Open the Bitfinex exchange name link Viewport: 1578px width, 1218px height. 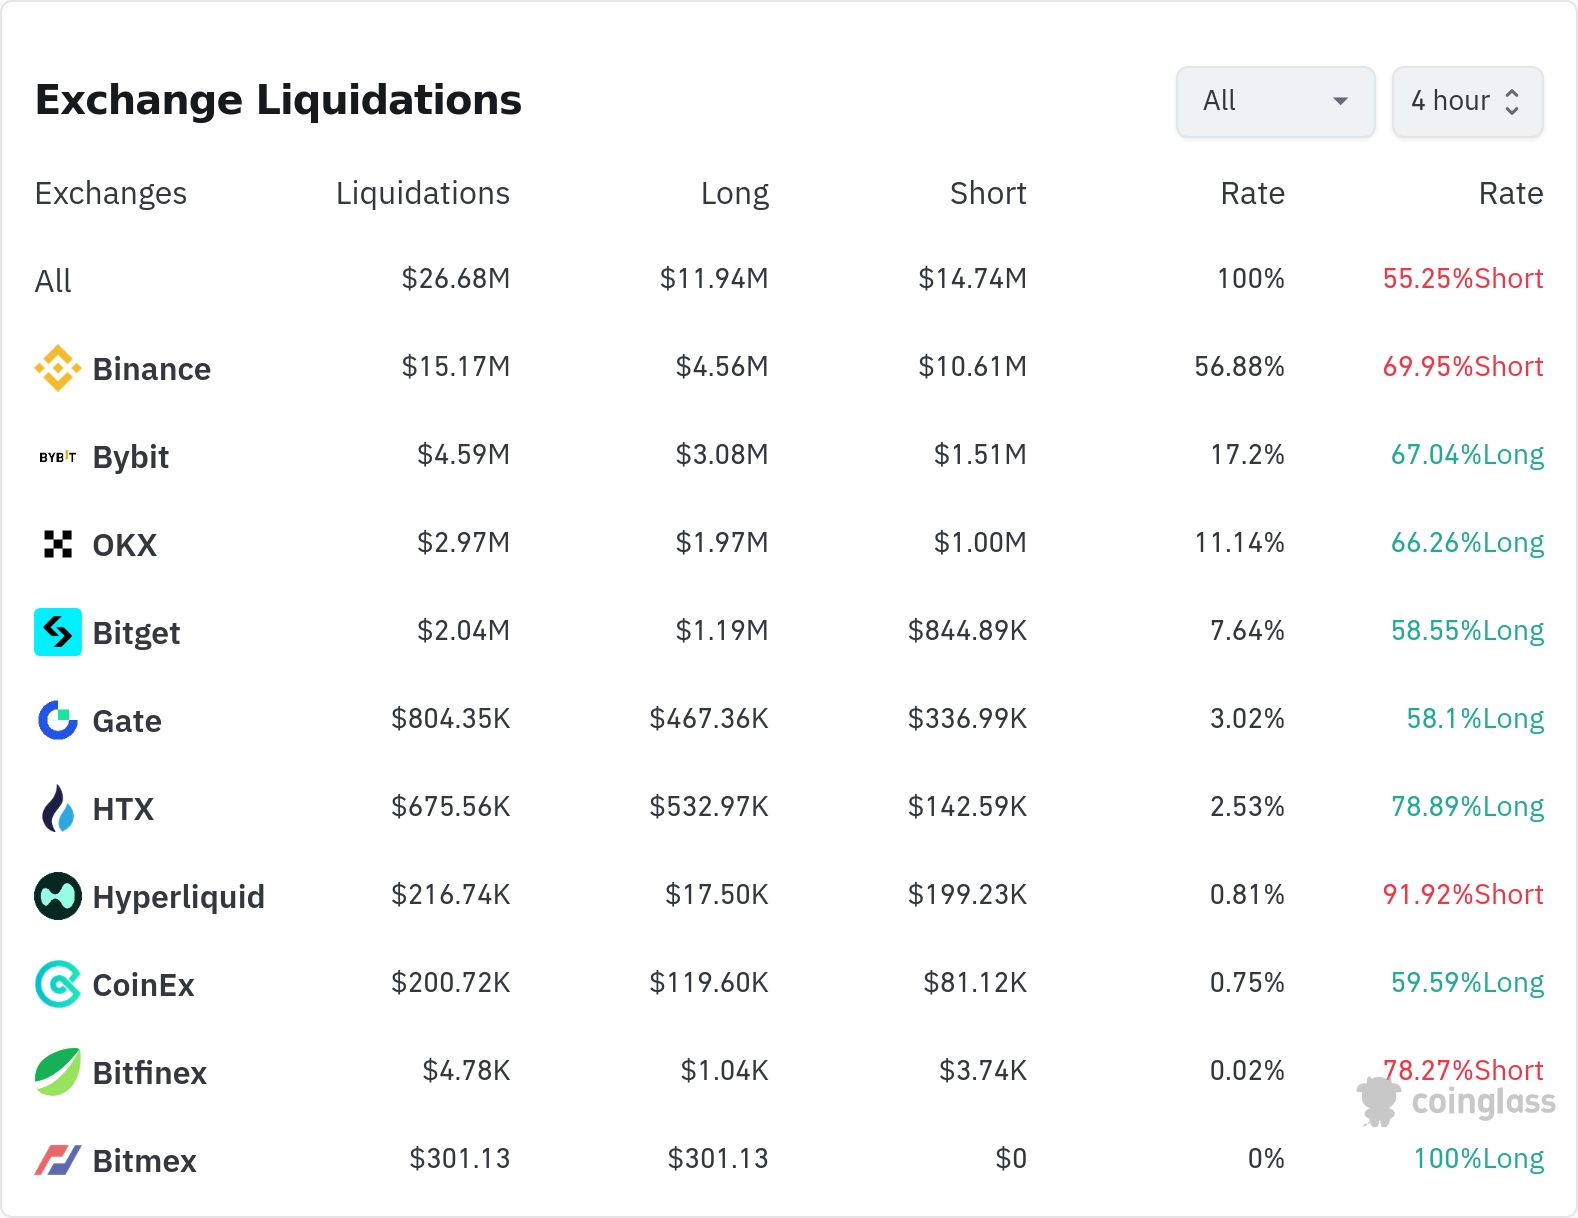click(x=149, y=1073)
